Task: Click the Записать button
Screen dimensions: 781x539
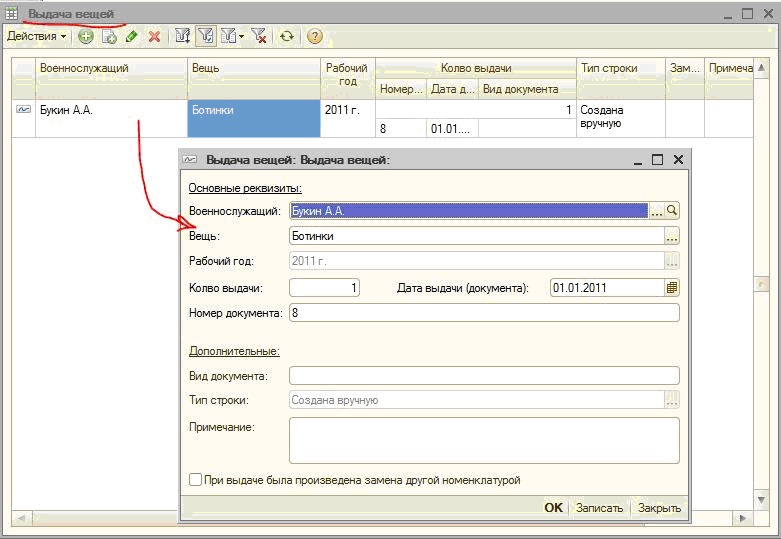Action: [x=599, y=508]
